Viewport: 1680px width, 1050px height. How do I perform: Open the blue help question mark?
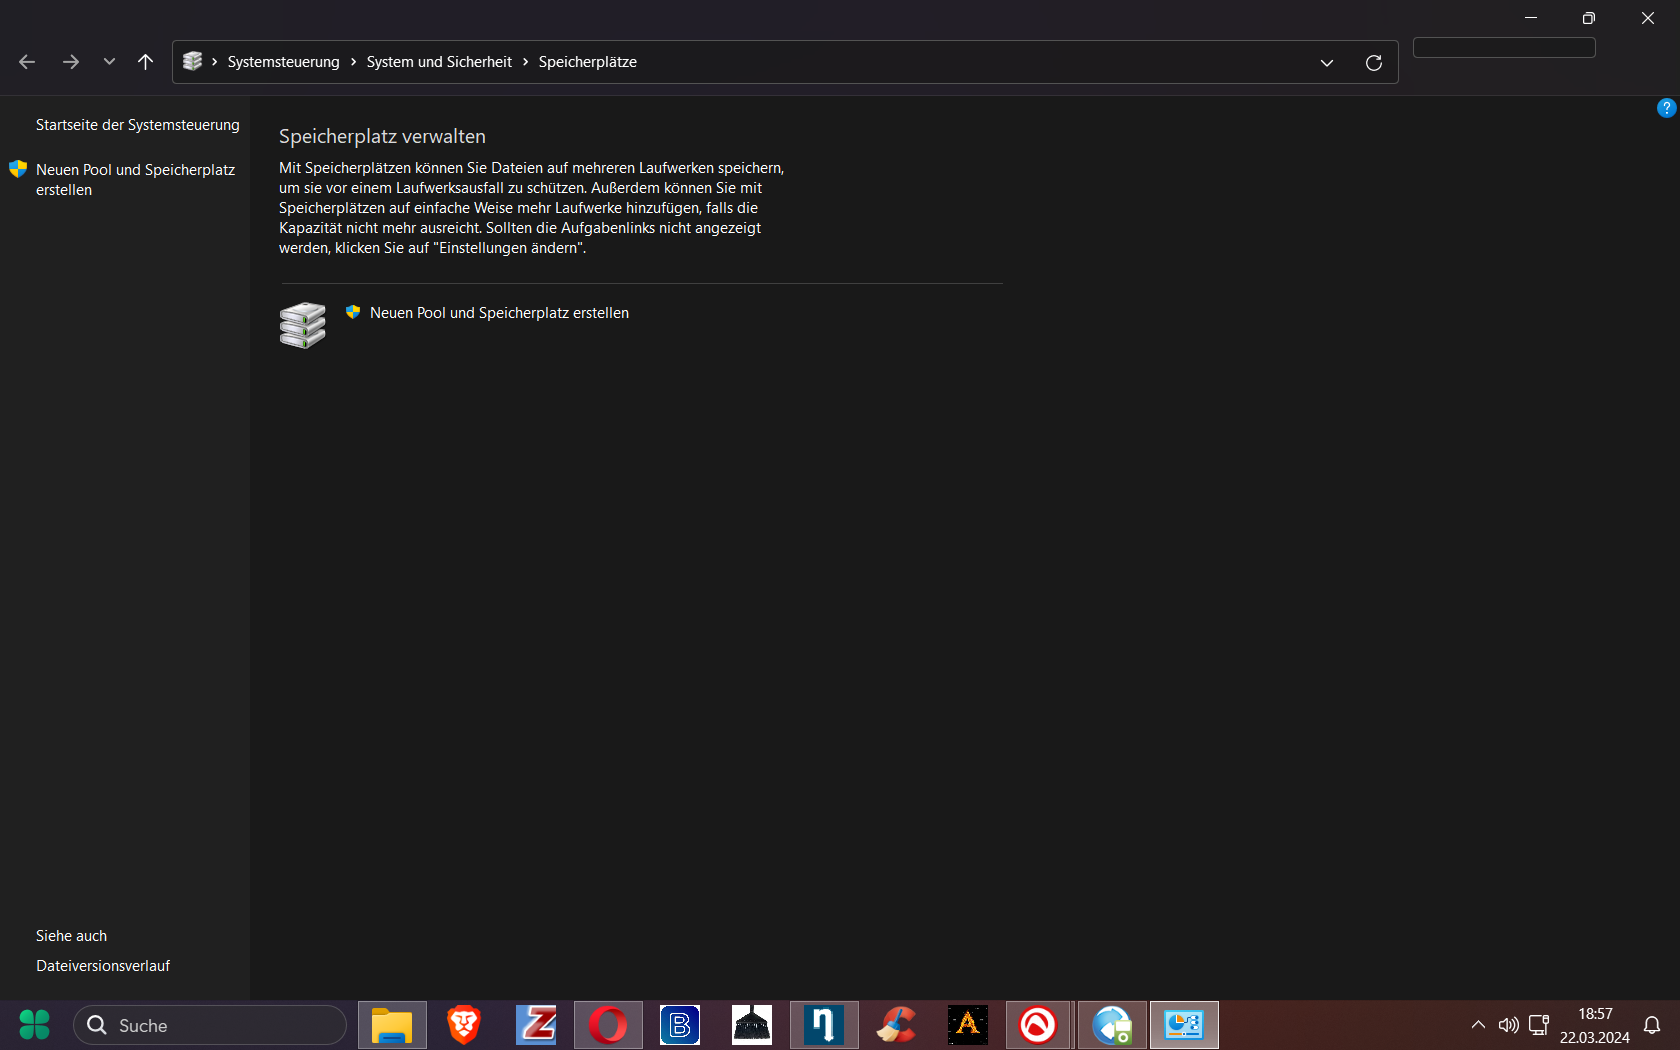tap(1665, 108)
